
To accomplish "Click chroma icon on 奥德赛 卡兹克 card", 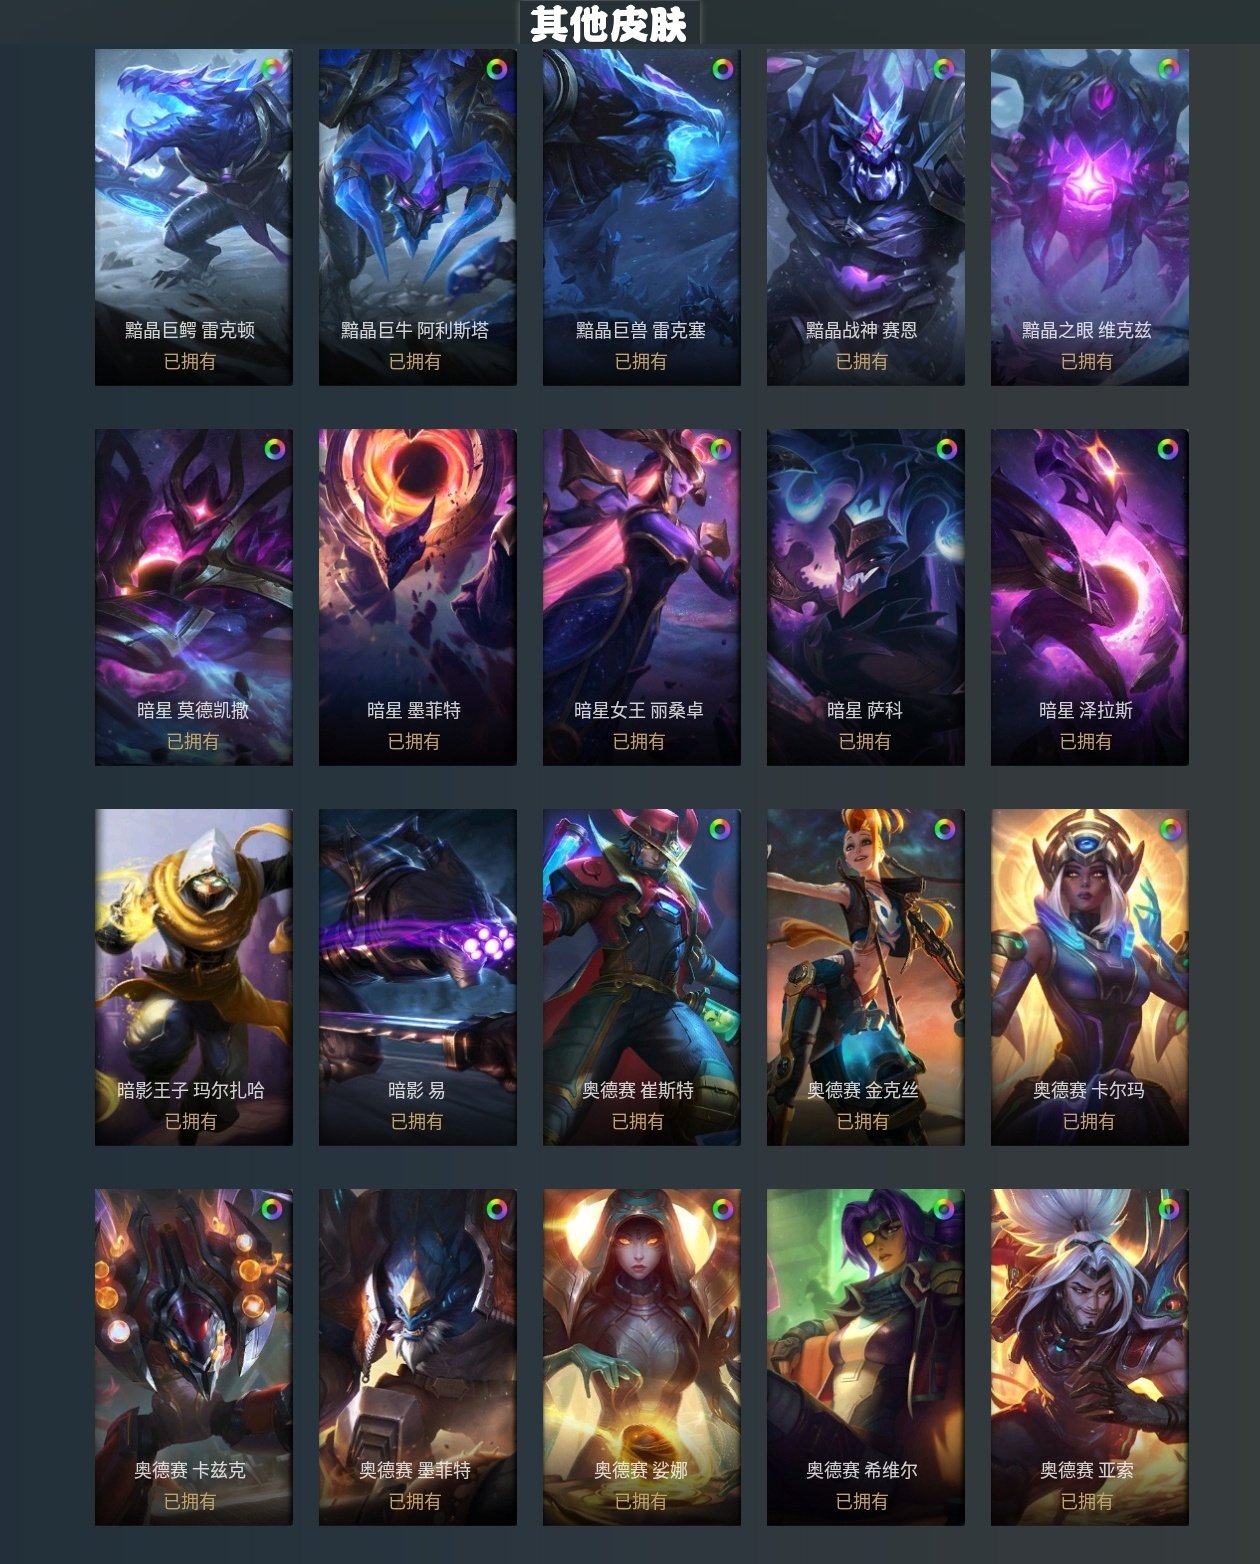I will point(272,1209).
